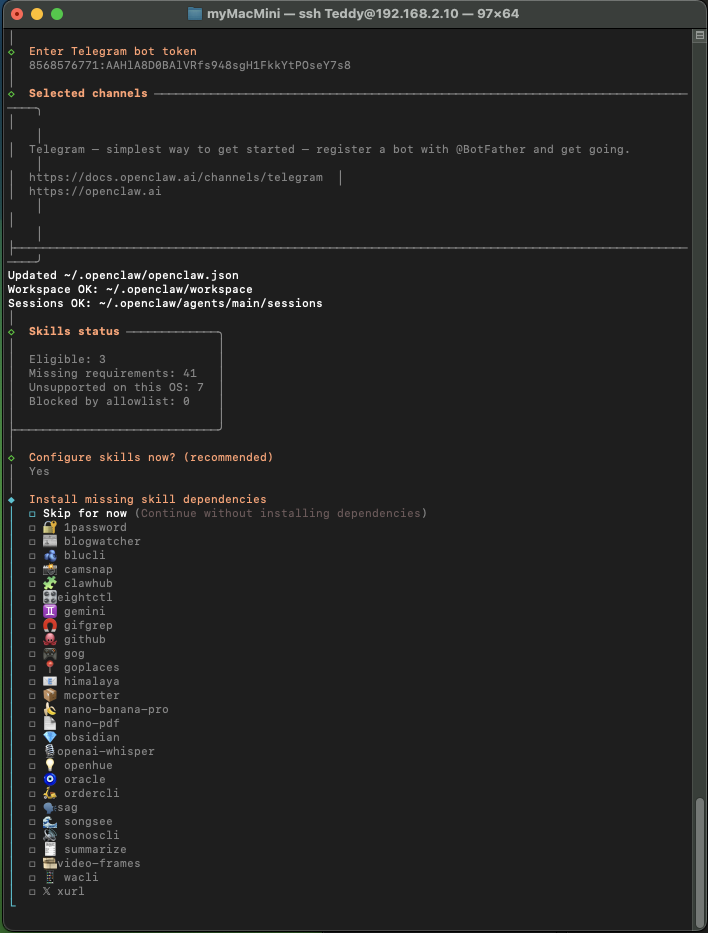This screenshot has width=708, height=933.
Task: Select the mcporter list entry
Action: [91, 695]
